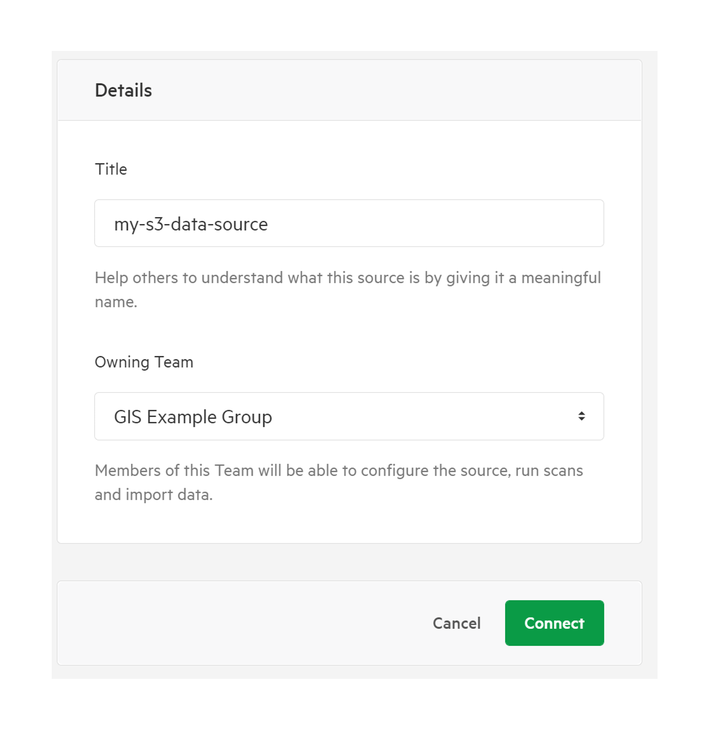
Task: Click the word Connect on the green button
Action: pyautogui.click(x=554, y=623)
